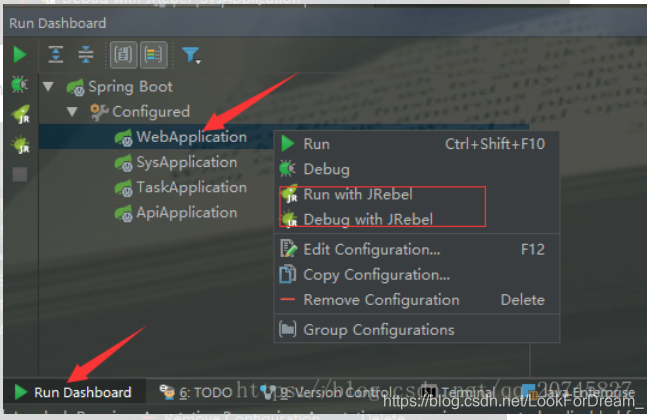Select the Configured tree node
The image size is (654, 420).
[140, 112]
